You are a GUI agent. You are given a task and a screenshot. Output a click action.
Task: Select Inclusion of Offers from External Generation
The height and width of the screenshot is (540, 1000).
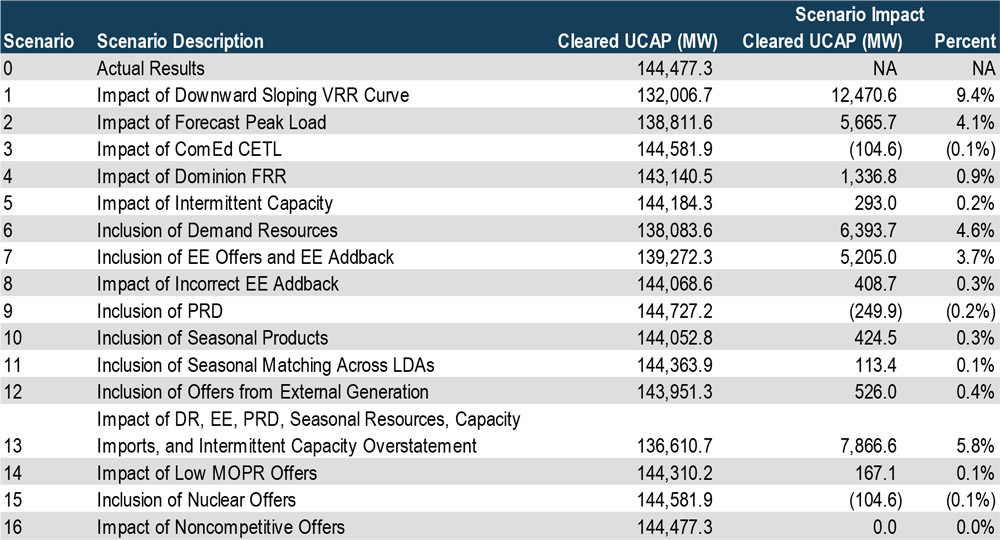[x=262, y=392]
